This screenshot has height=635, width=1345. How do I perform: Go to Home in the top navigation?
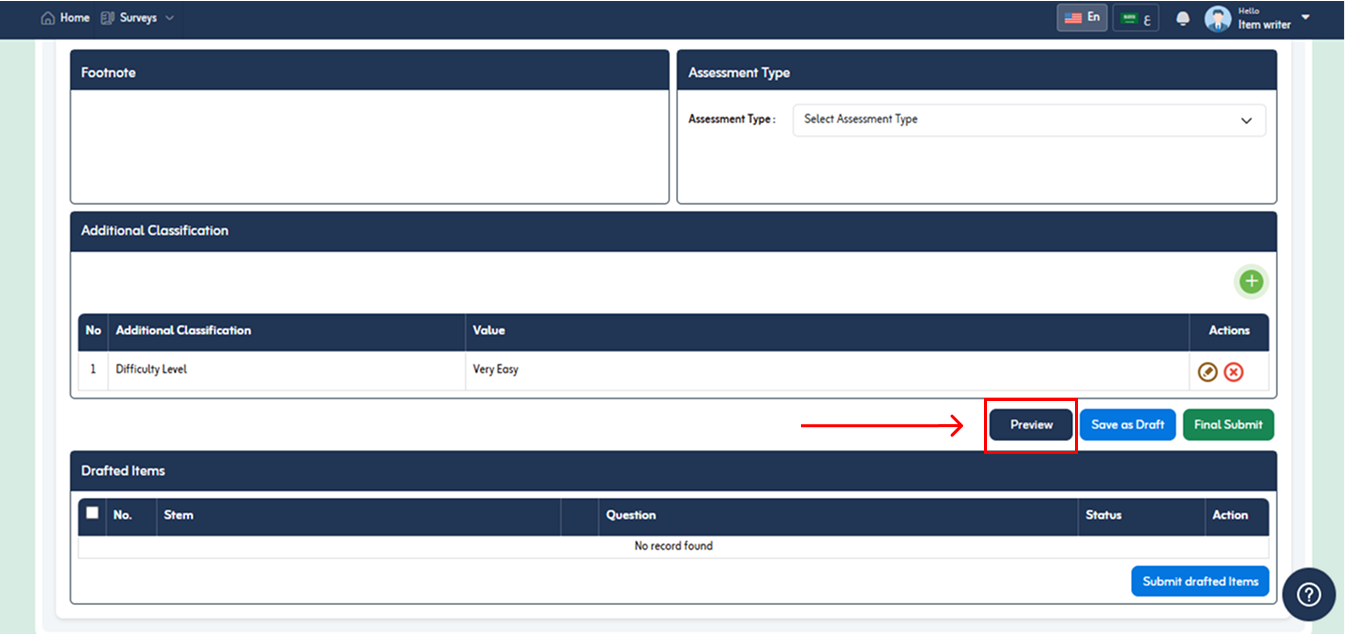(x=65, y=18)
